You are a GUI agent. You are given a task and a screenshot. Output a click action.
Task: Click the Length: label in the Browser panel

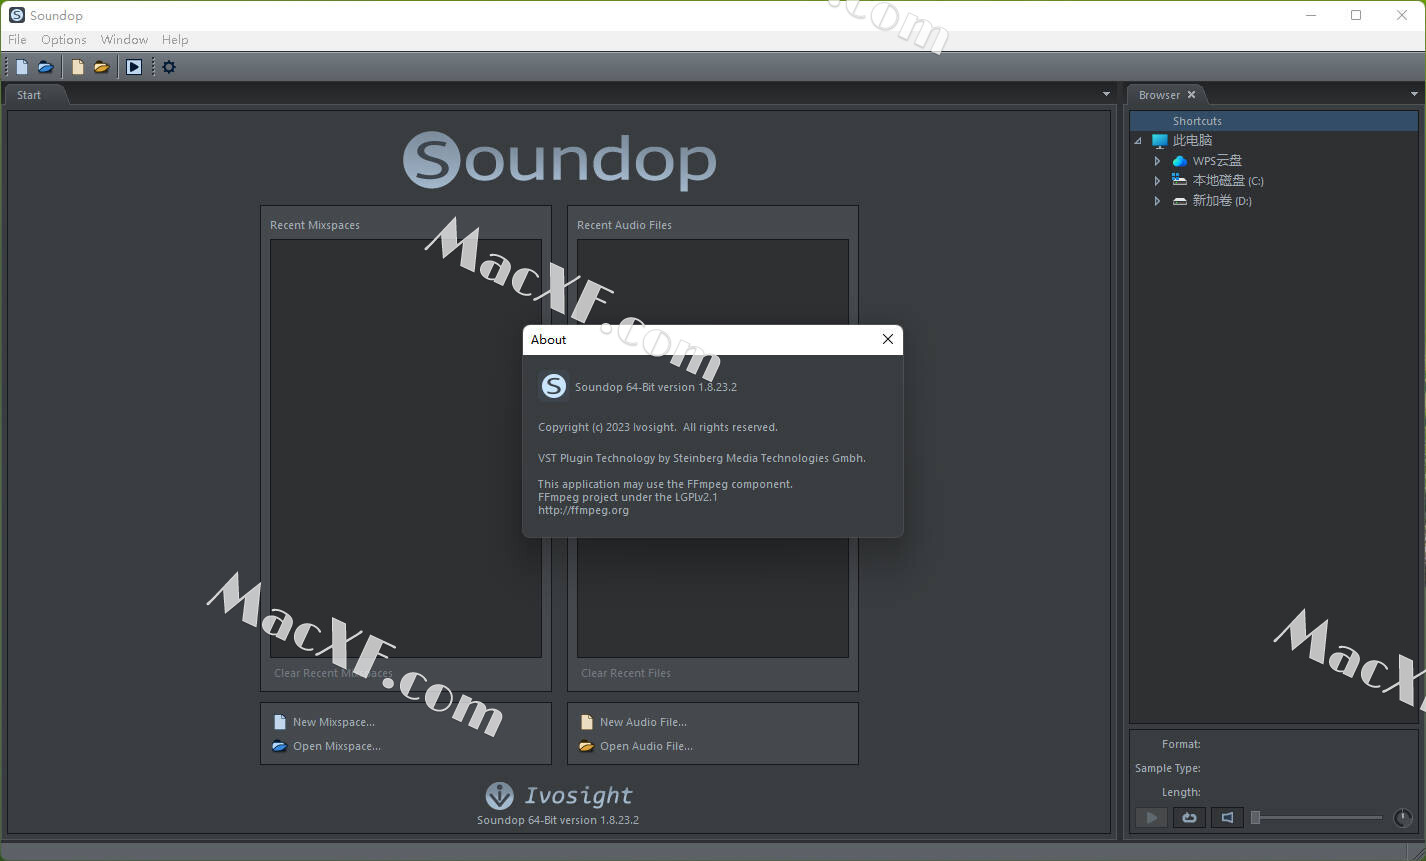point(1181,792)
